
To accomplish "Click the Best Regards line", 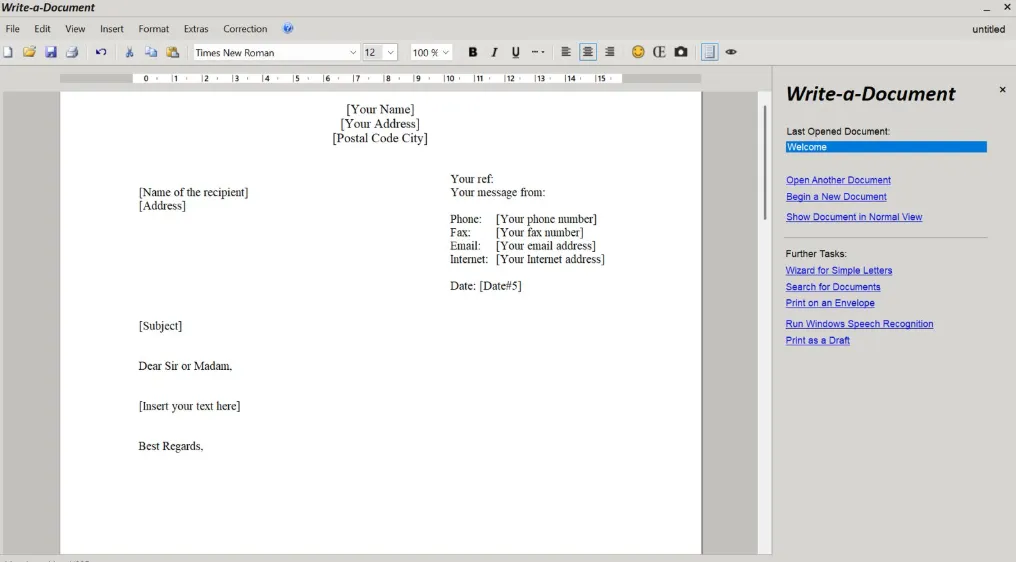I will (x=170, y=447).
